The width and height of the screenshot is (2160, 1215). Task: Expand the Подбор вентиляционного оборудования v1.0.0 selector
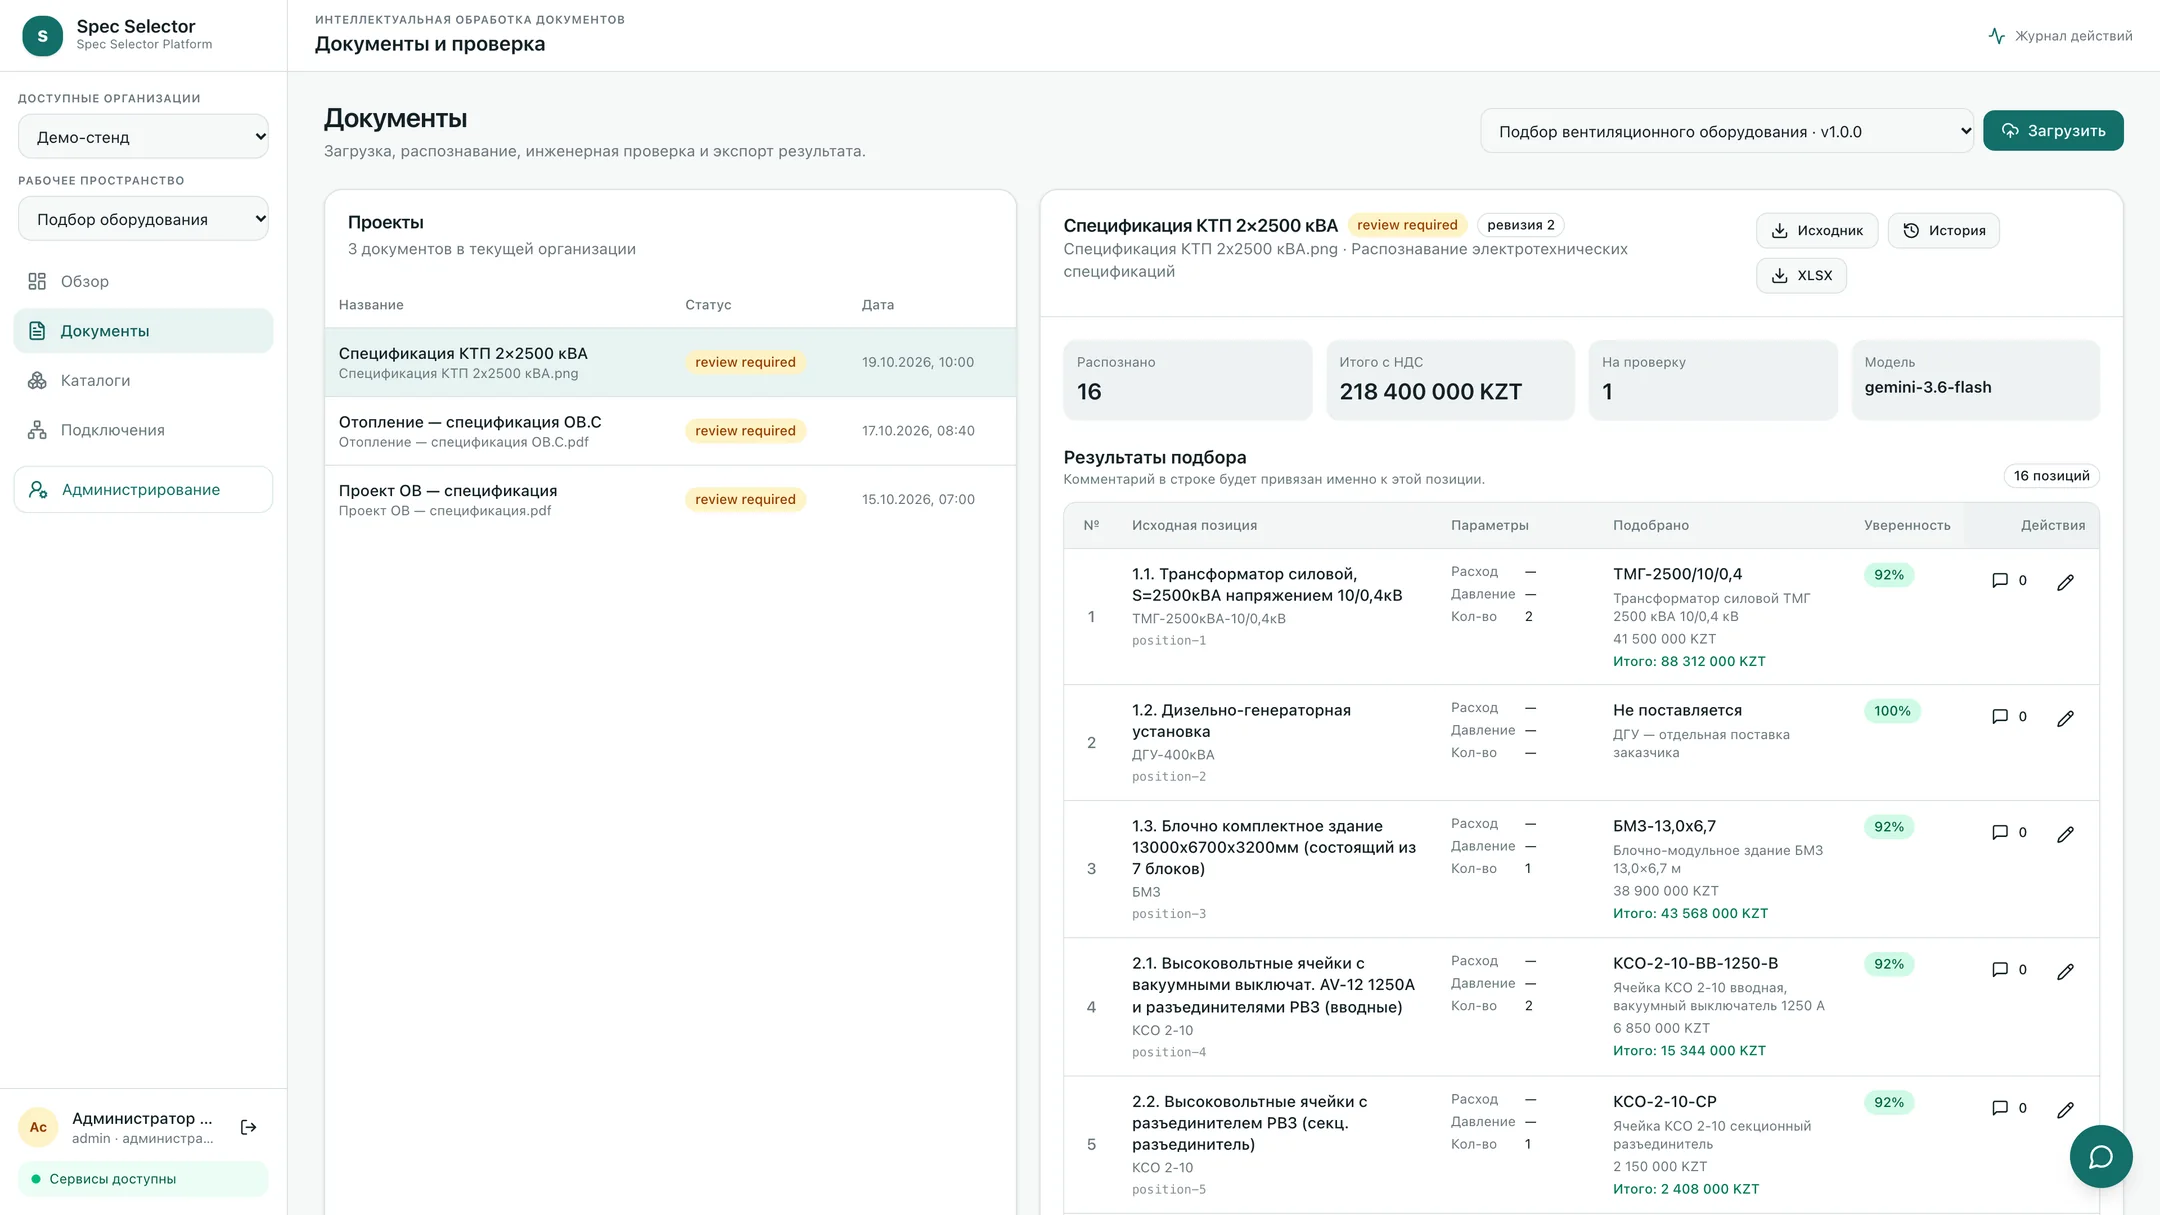[1727, 131]
